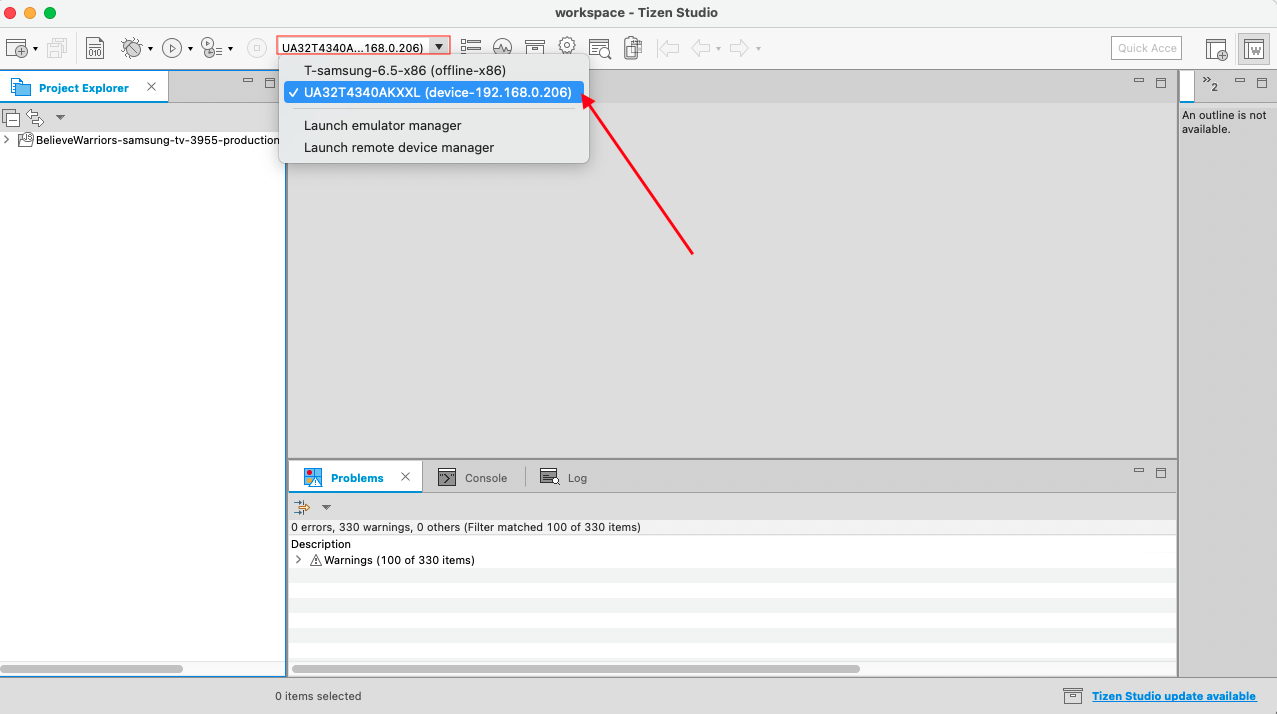Expand the BelieveWarriors-samsung-tv-3955-production project

tap(7, 140)
